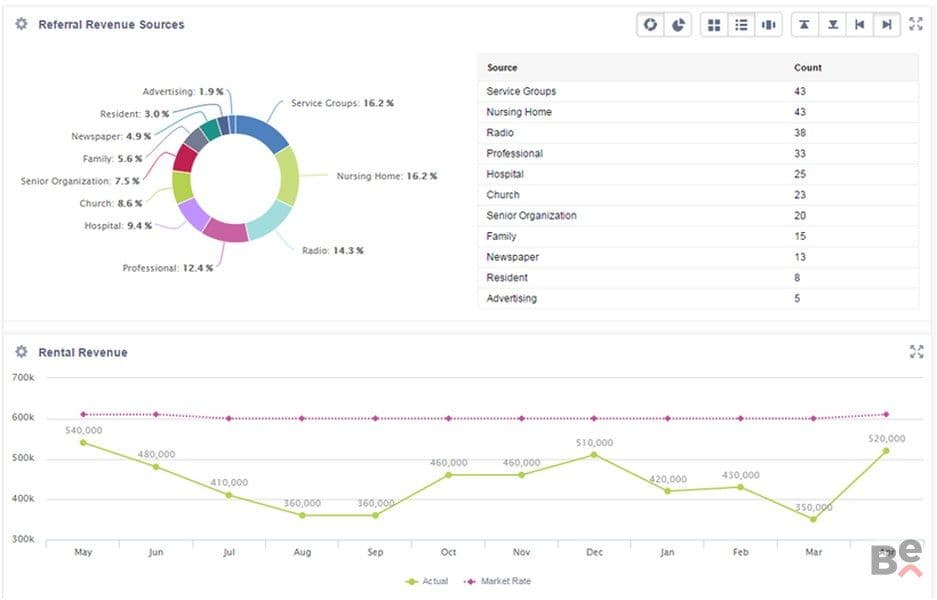Expand Referral Revenue Sources panel fullscreen
Viewport: 937px width, 600px height.
click(916, 24)
